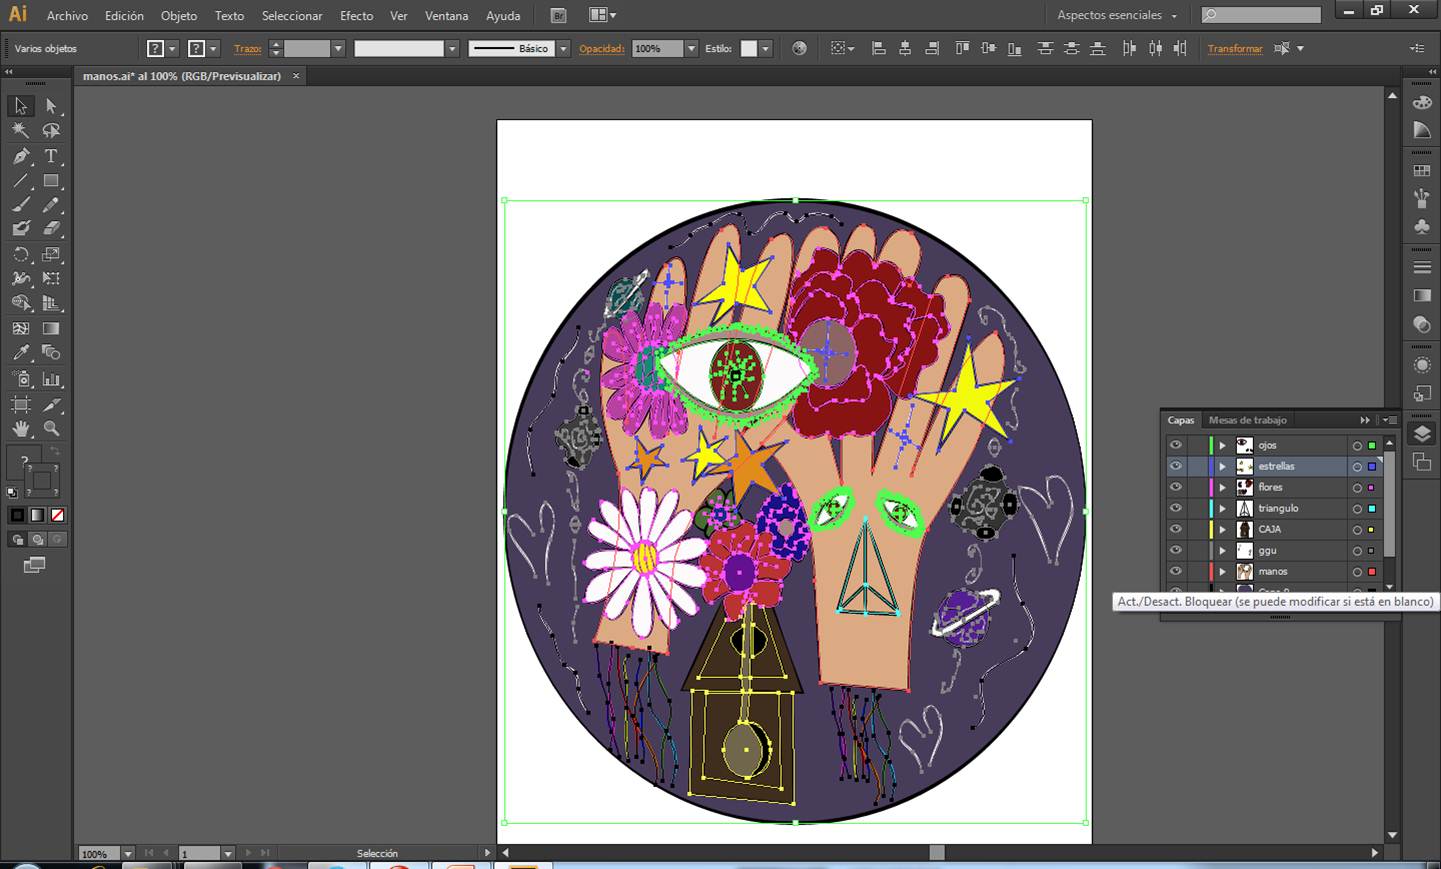The width and height of the screenshot is (1441, 869).
Task: Select the Pen tool
Action: [x=21, y=156]
